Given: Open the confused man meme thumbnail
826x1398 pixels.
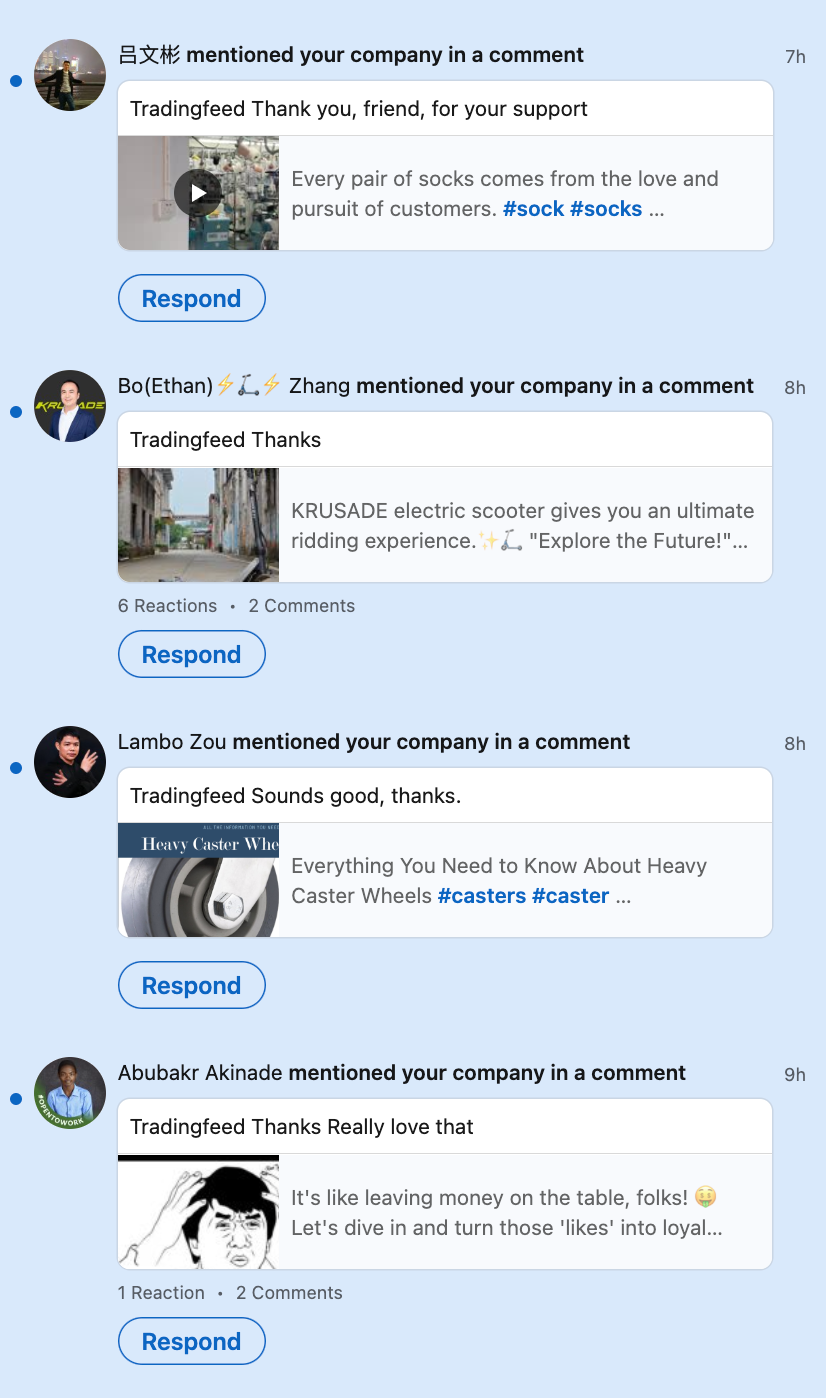Looking at the screenshot, I should pos(198,1212).
